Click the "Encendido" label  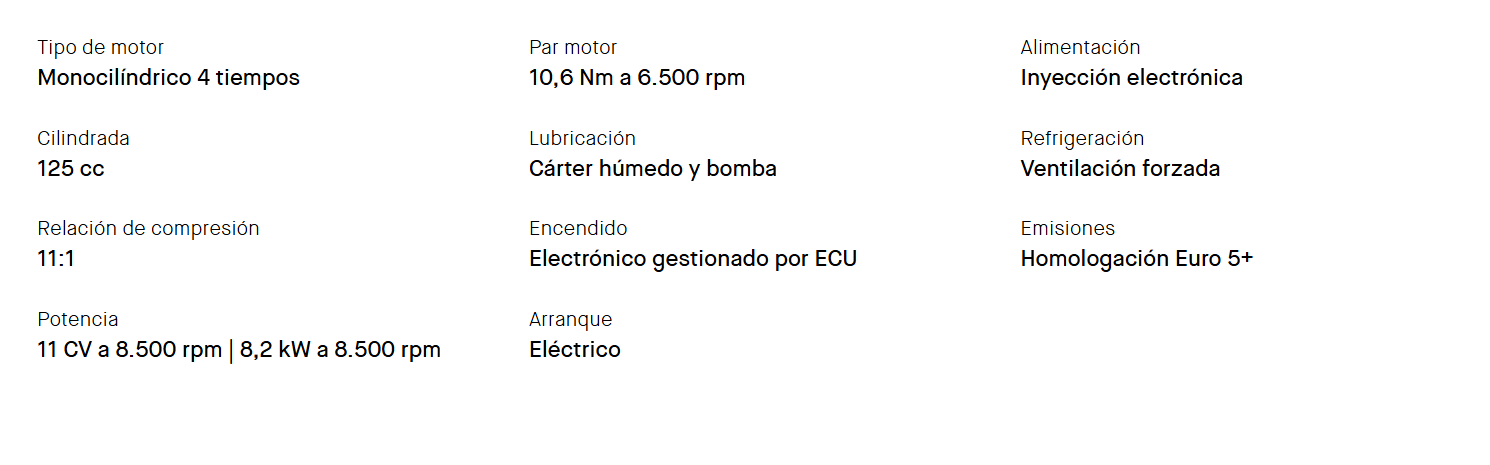click(578, 228)
